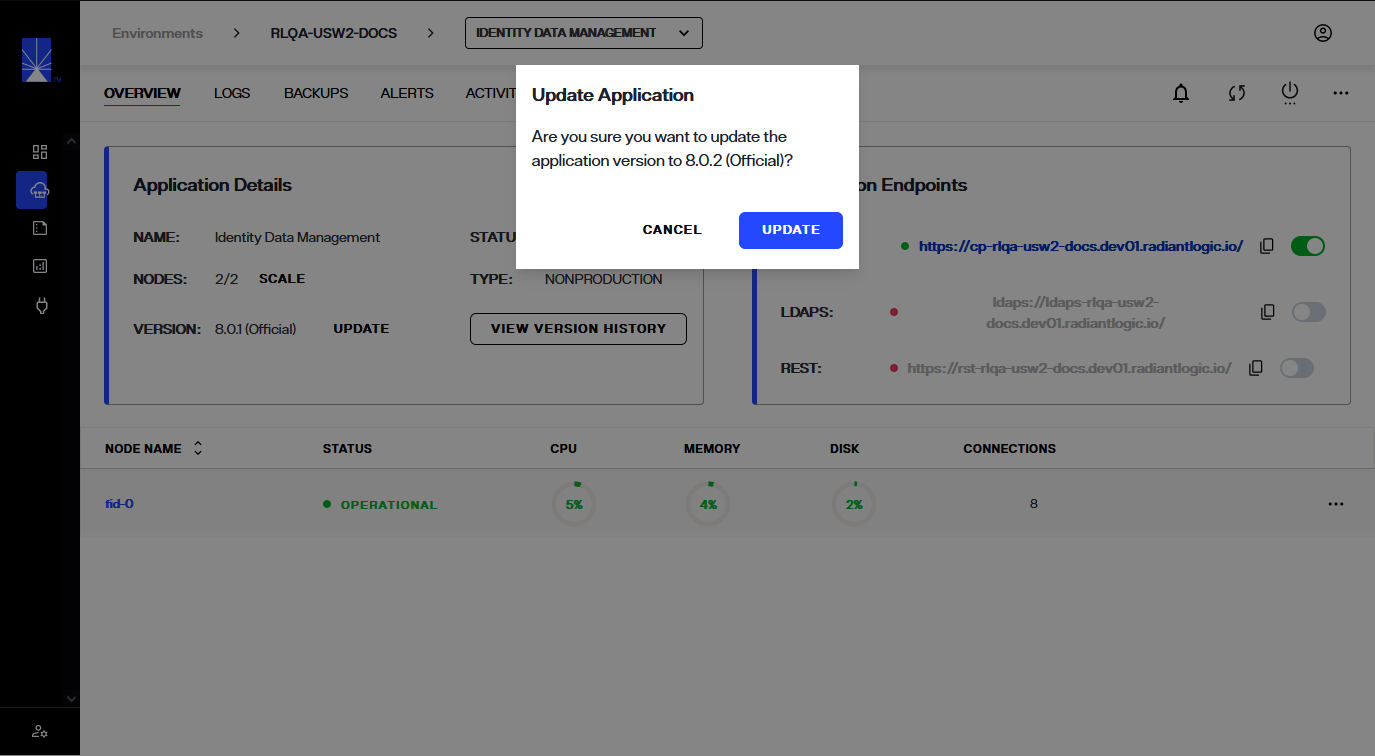The image size is (1375, 756).
Task: Switch to the LOGS tab
Action: point(232,93)
